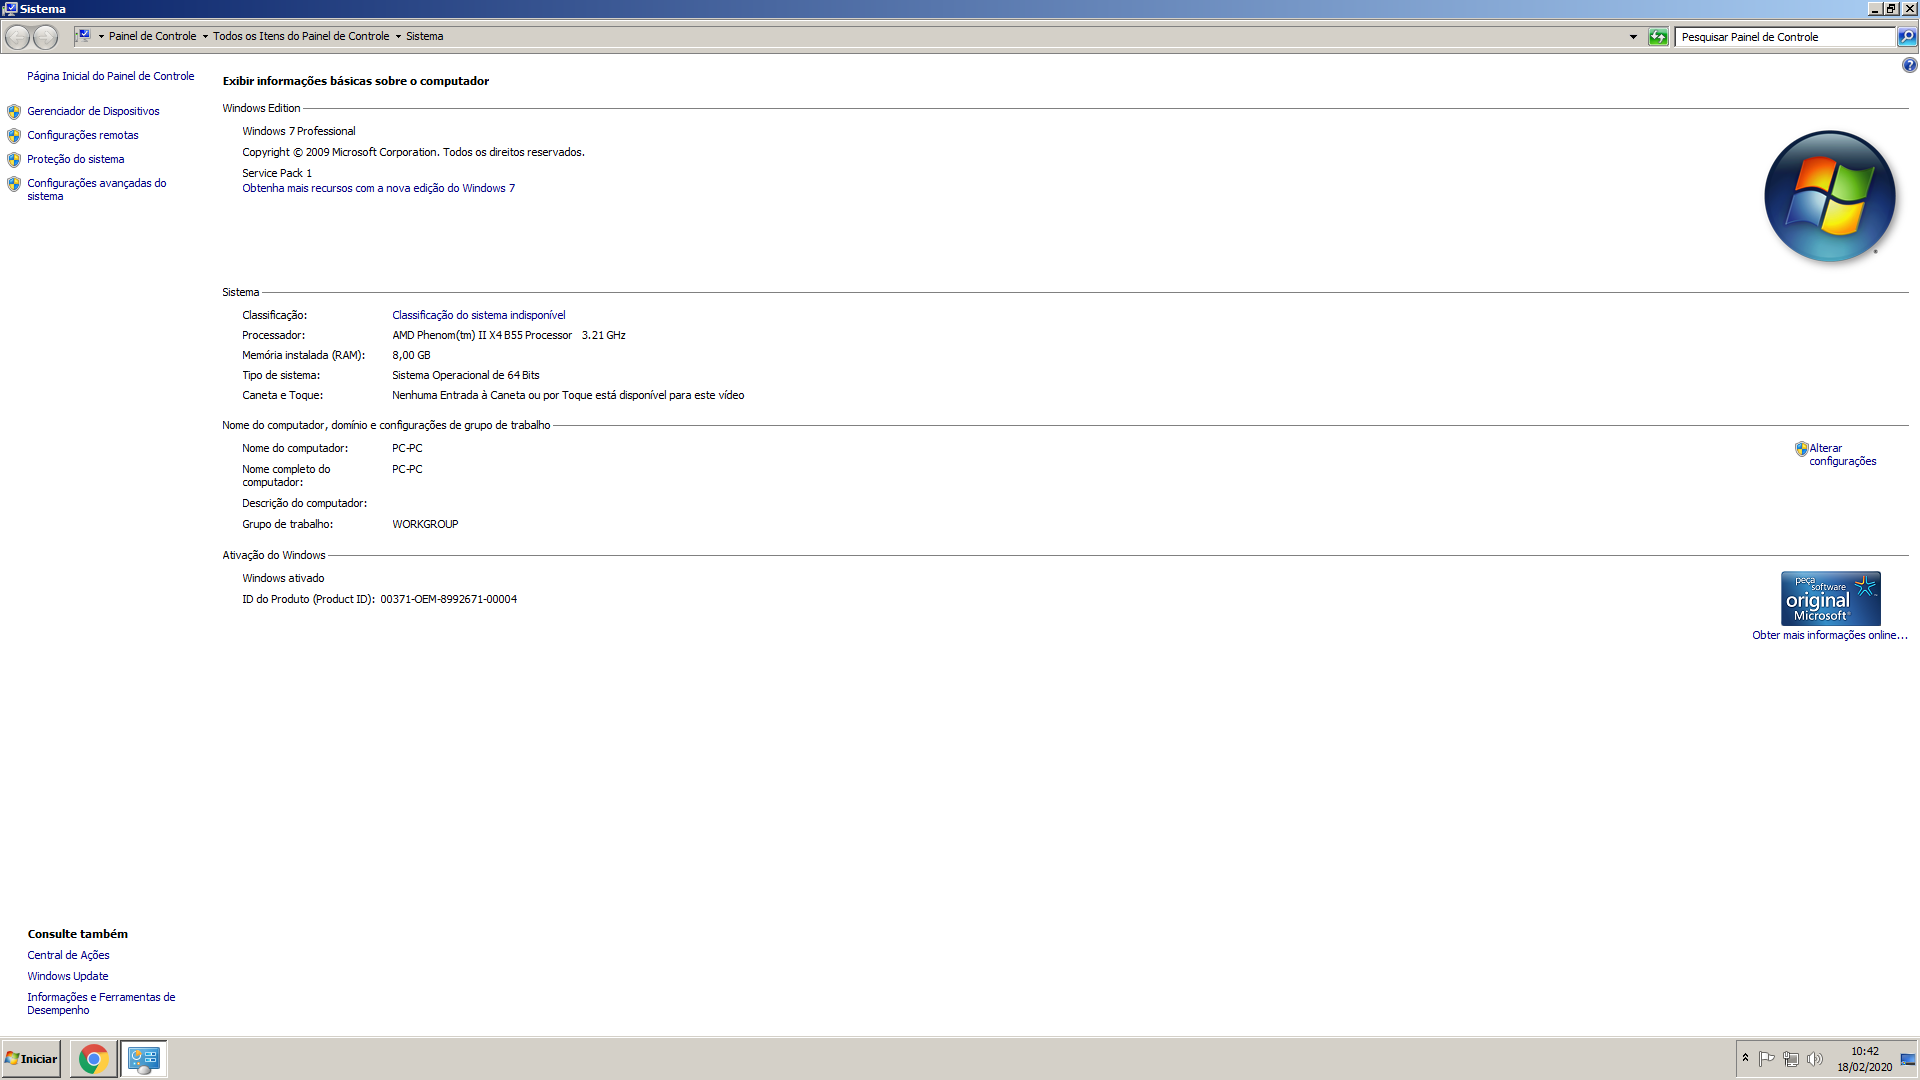Show hidden tray icons arrow
Image resolution: width=1920 pixels, height=1080 pixels.
(x=1745, y=1058)
